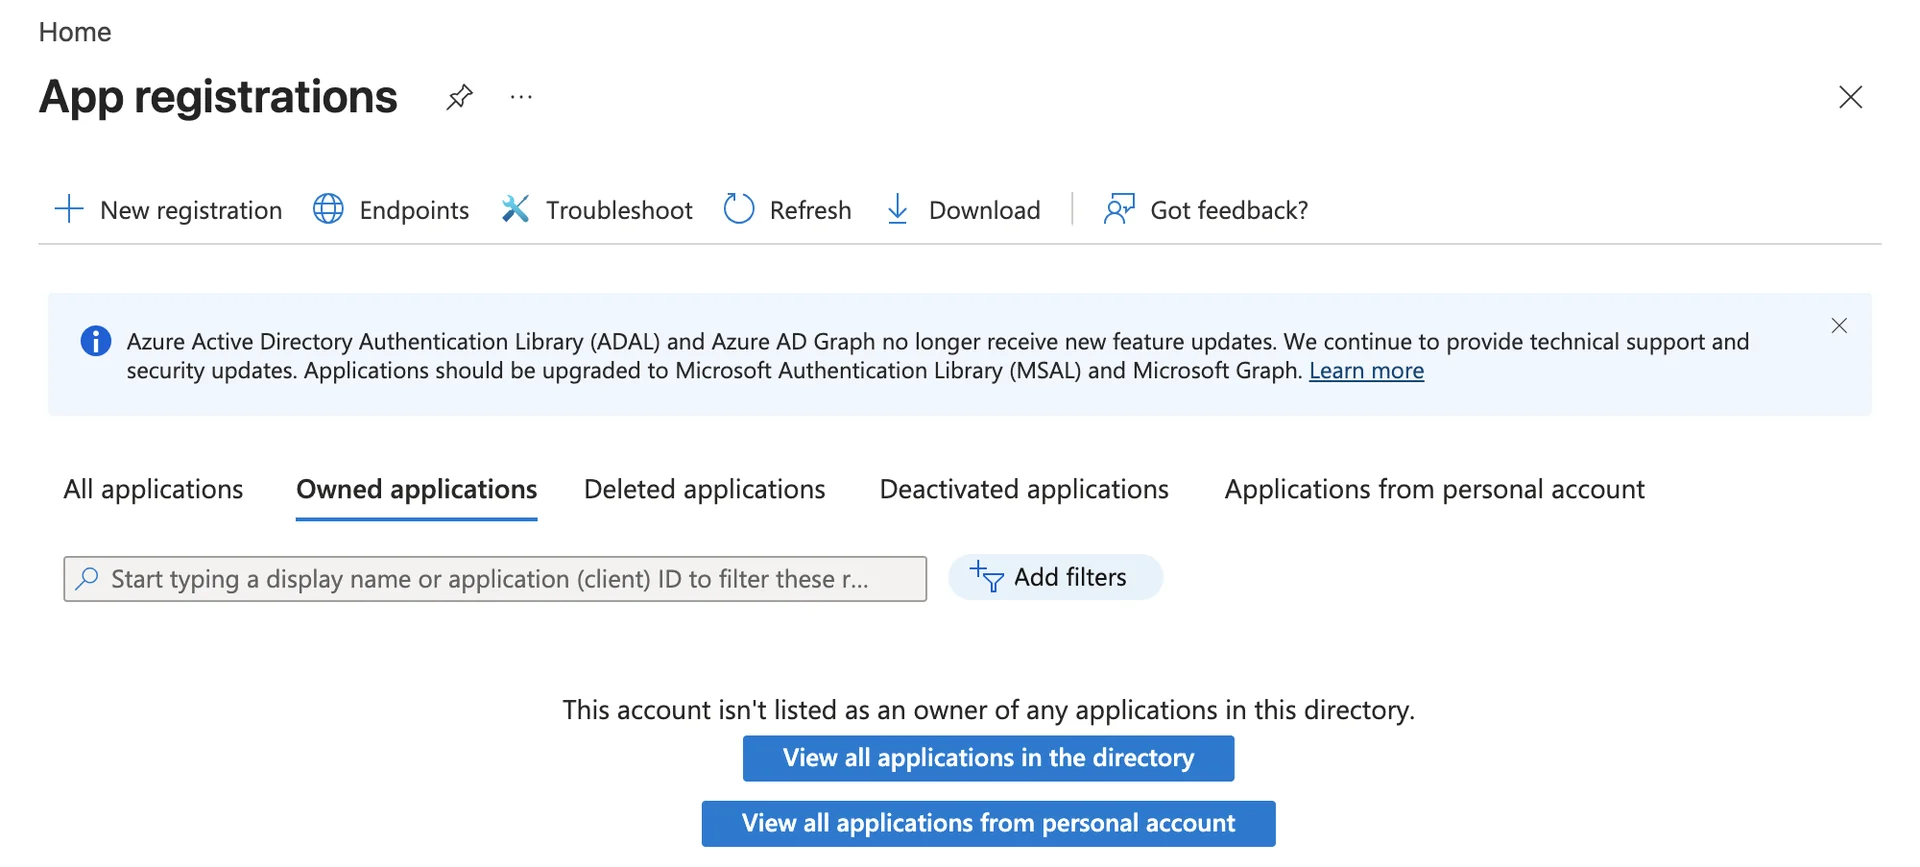Click the Got feedback? label

1229,210
